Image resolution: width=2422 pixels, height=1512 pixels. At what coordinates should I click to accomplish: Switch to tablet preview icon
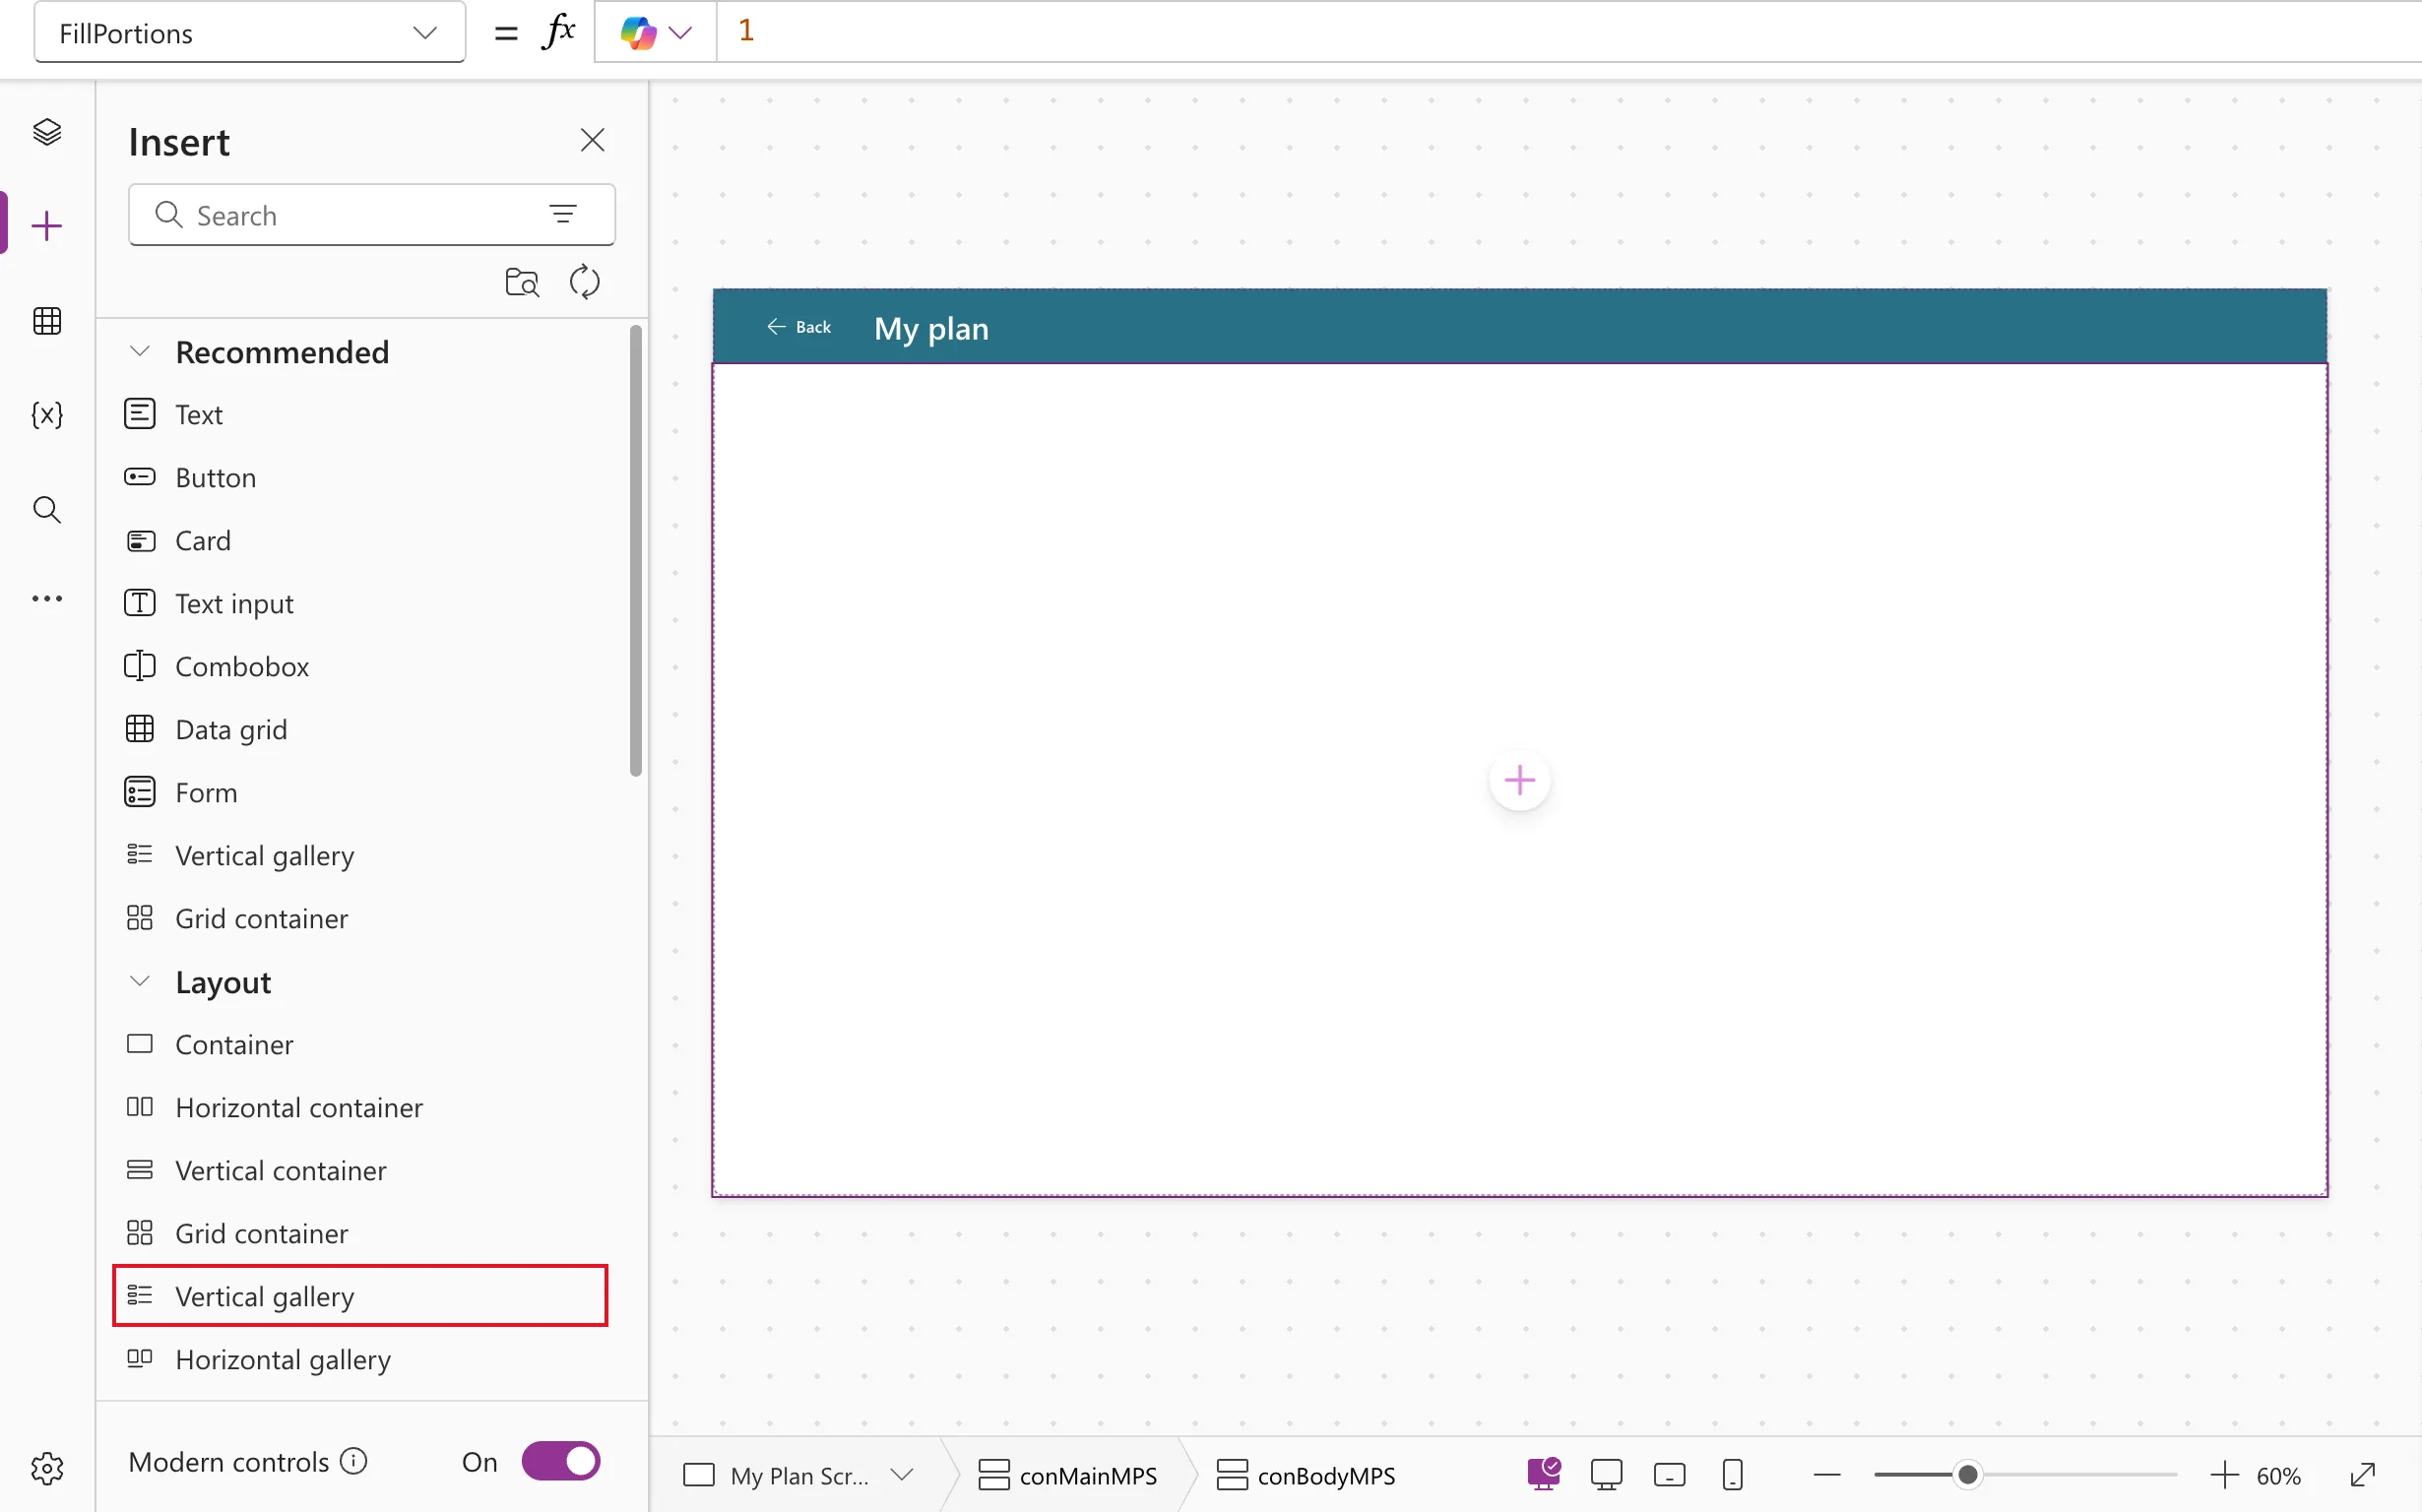1669,1475
